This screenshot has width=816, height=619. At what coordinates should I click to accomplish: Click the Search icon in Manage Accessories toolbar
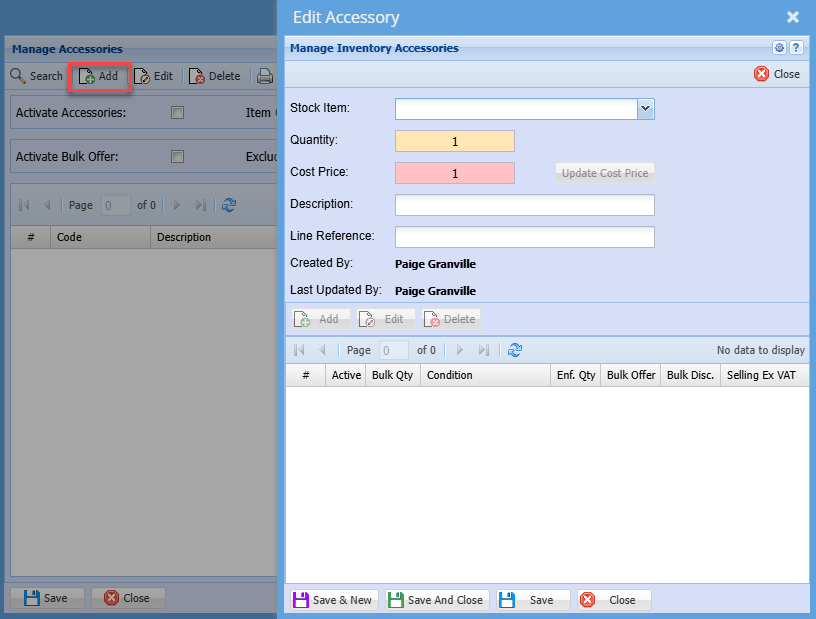coord(18,76)
